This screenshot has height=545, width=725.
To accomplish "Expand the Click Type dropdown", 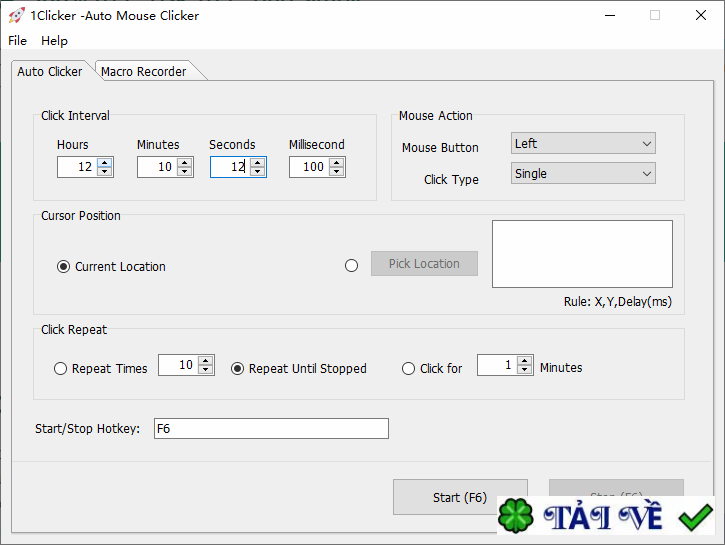I will (x=583, y=174).
